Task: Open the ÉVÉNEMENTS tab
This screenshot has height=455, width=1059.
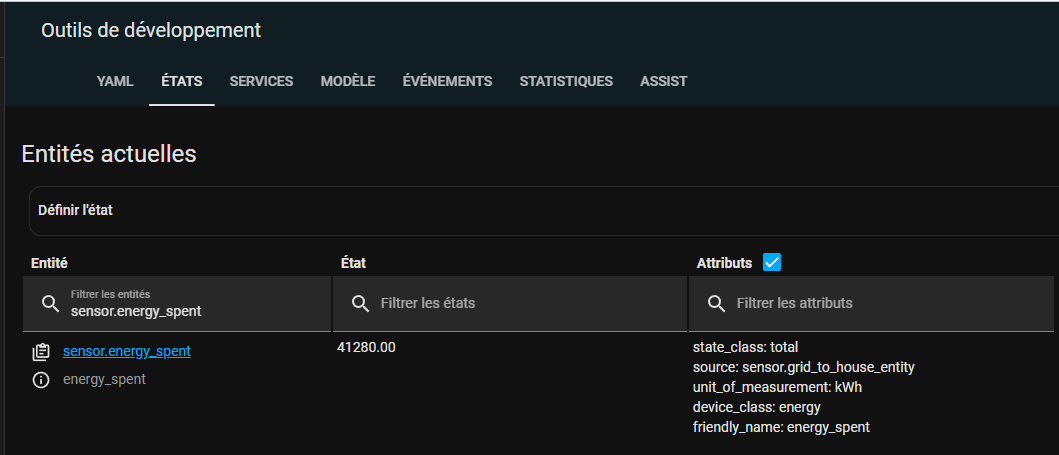Action: 447,82
